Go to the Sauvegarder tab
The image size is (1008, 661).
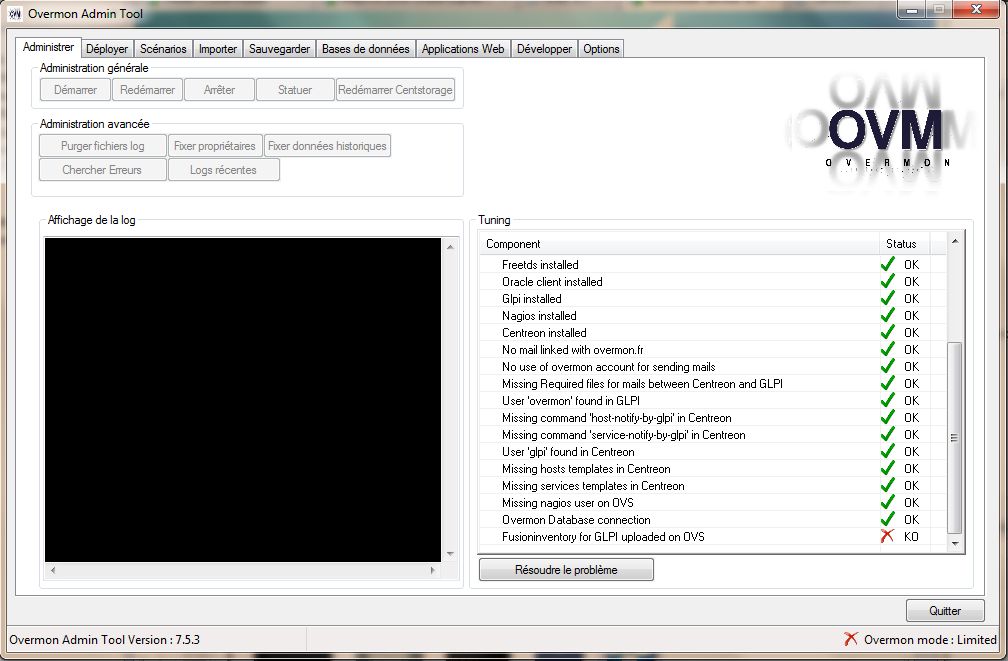tap(279, 49)
